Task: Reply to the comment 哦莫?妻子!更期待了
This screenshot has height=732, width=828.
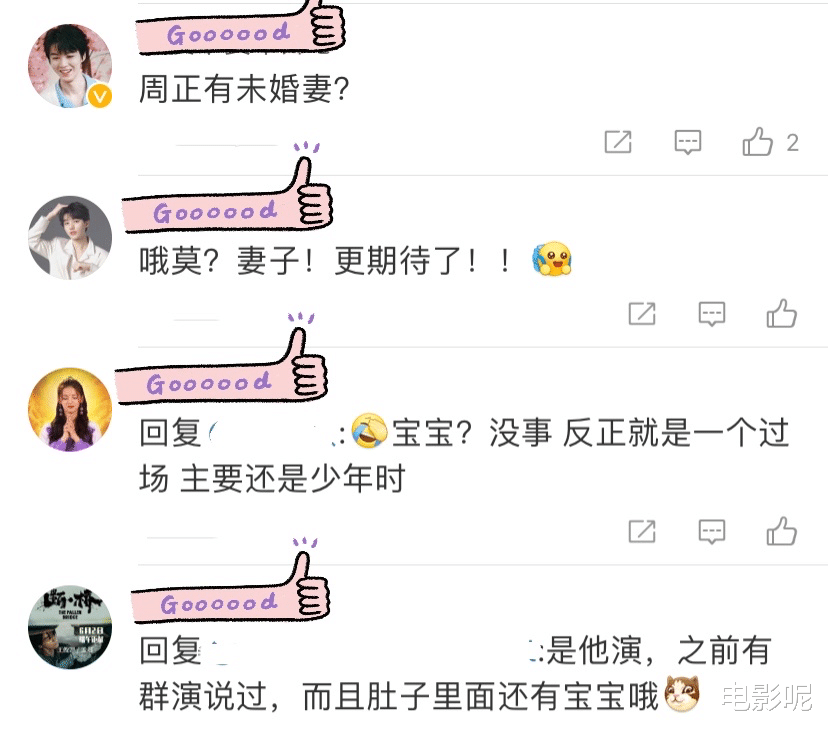Action: coord(712,314)
